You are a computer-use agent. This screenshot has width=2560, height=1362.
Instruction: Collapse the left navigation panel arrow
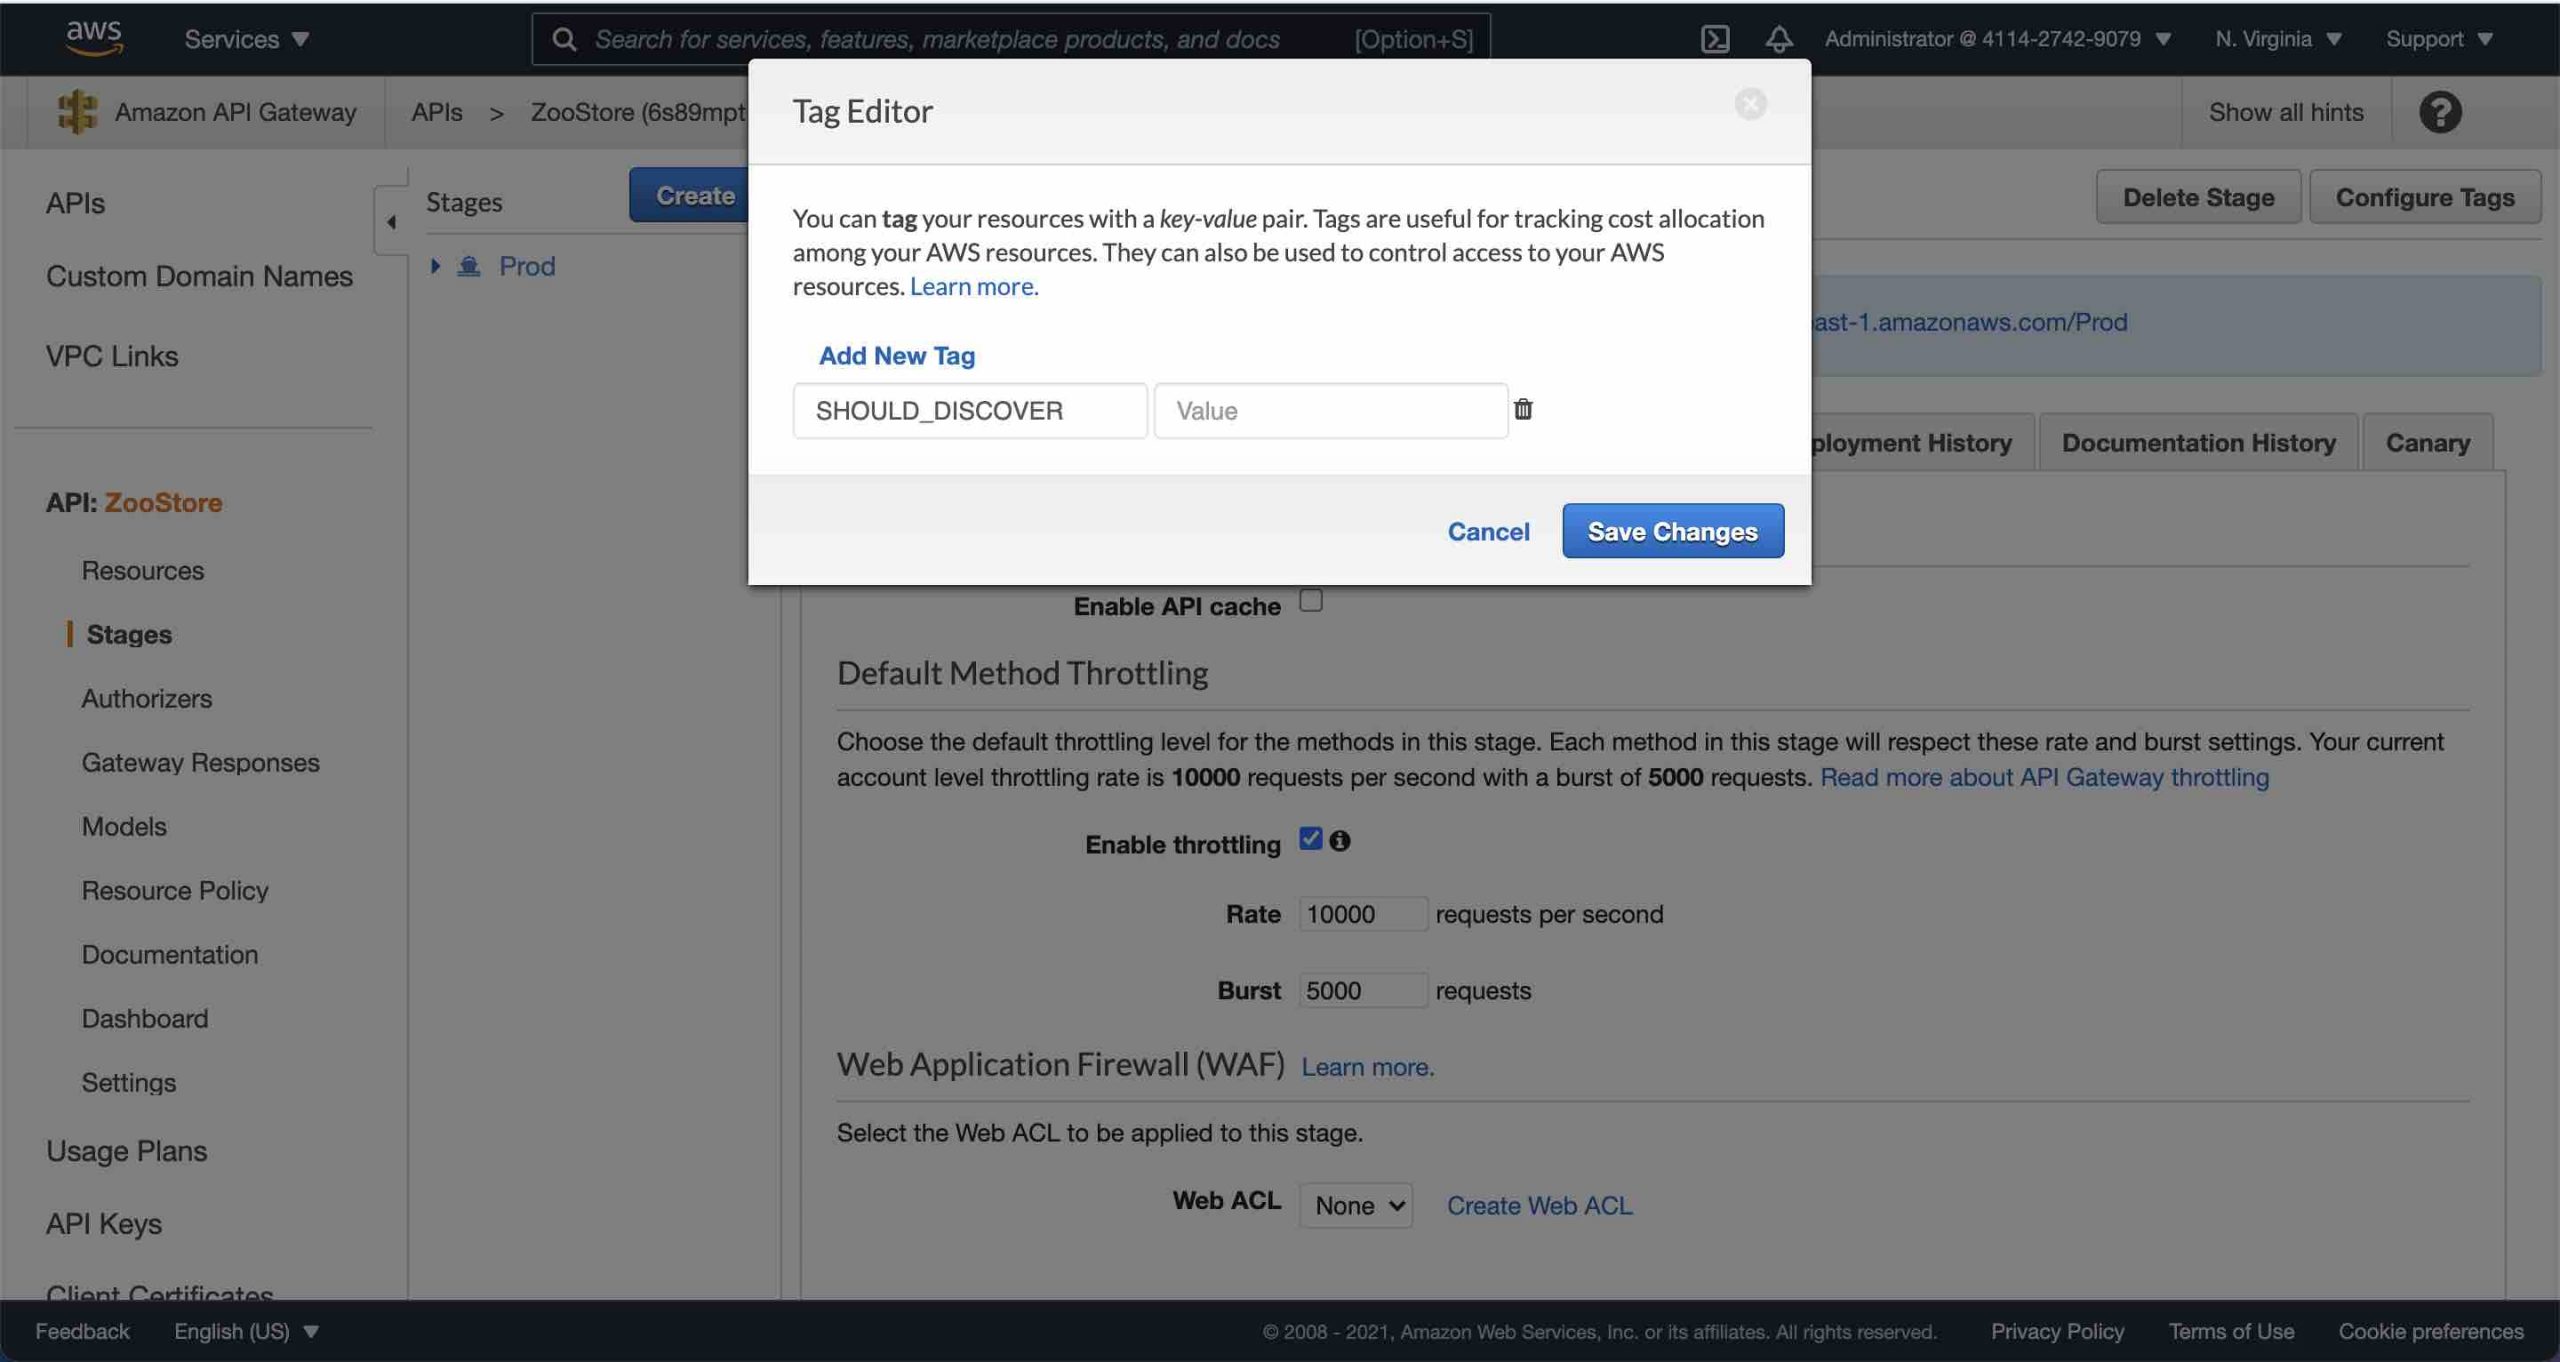click(392, 221)
